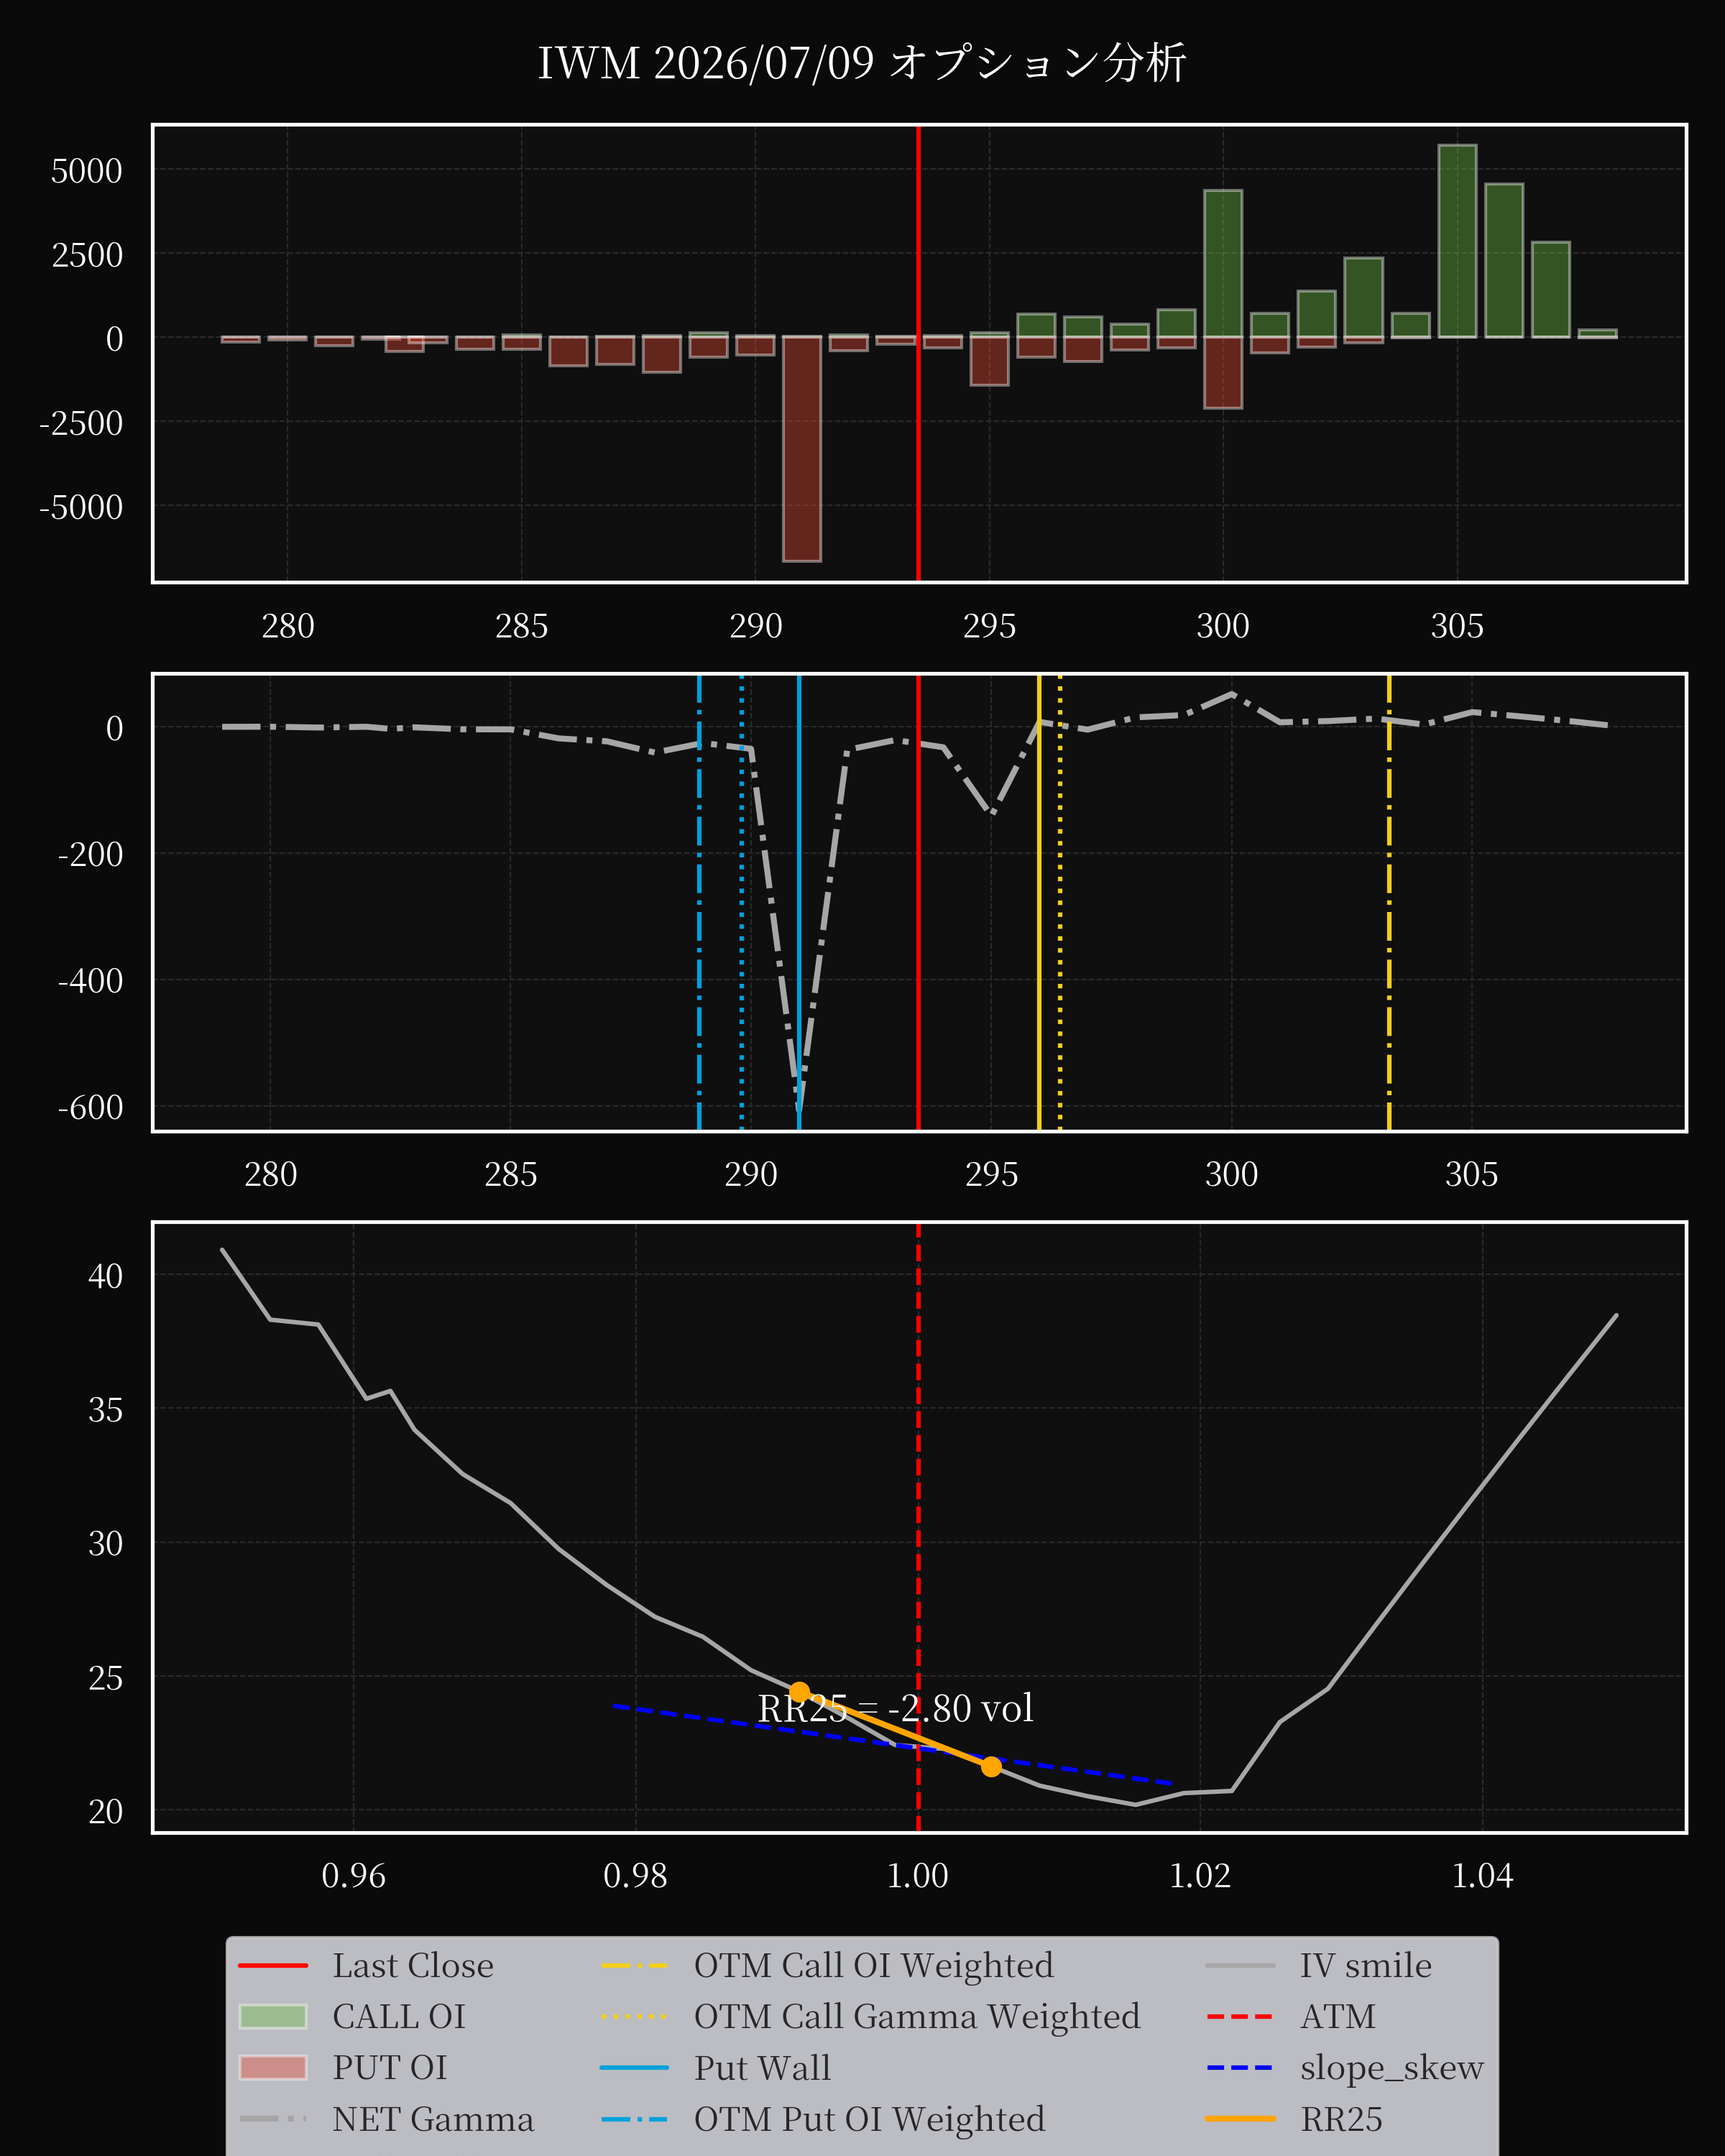Click the 0.96 x-axis label in smile chart
Screen dimensions: 1725x2156
[353, 1876]
